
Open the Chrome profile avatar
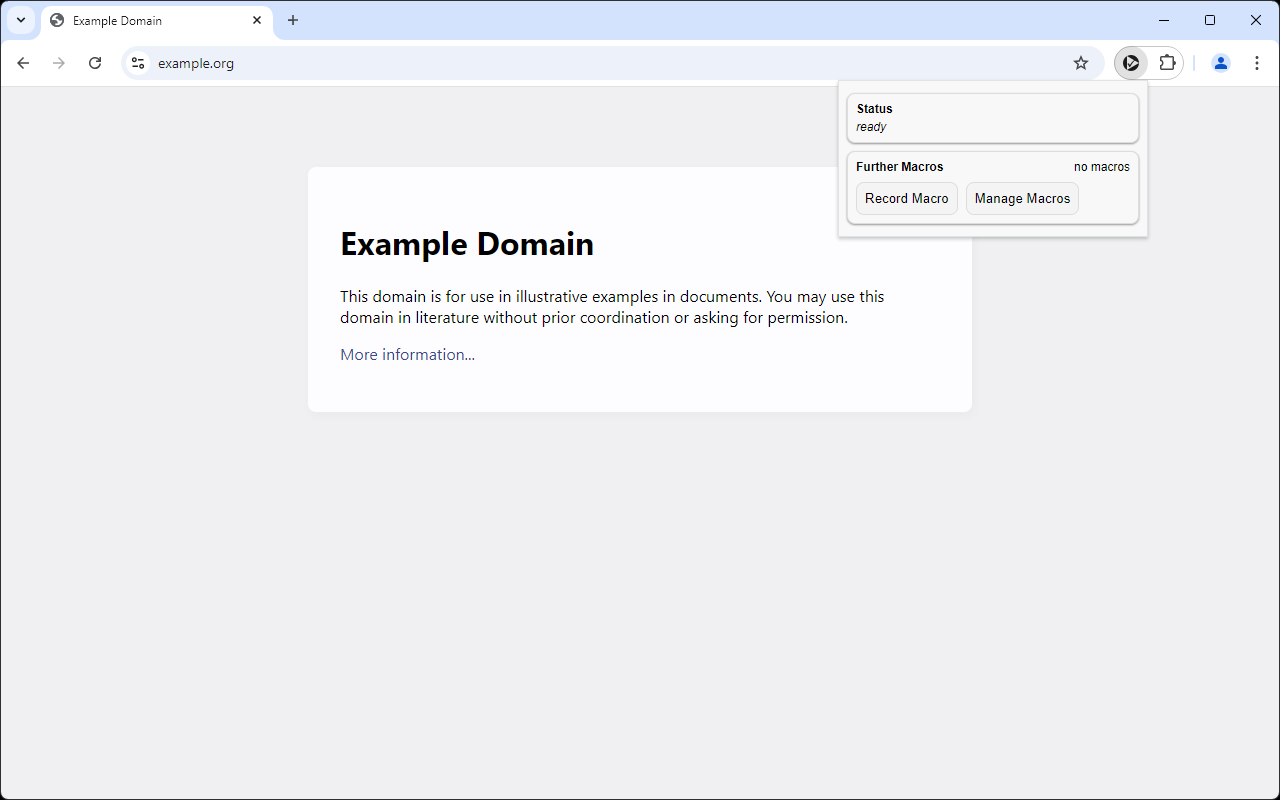(x=1220, y=62)
